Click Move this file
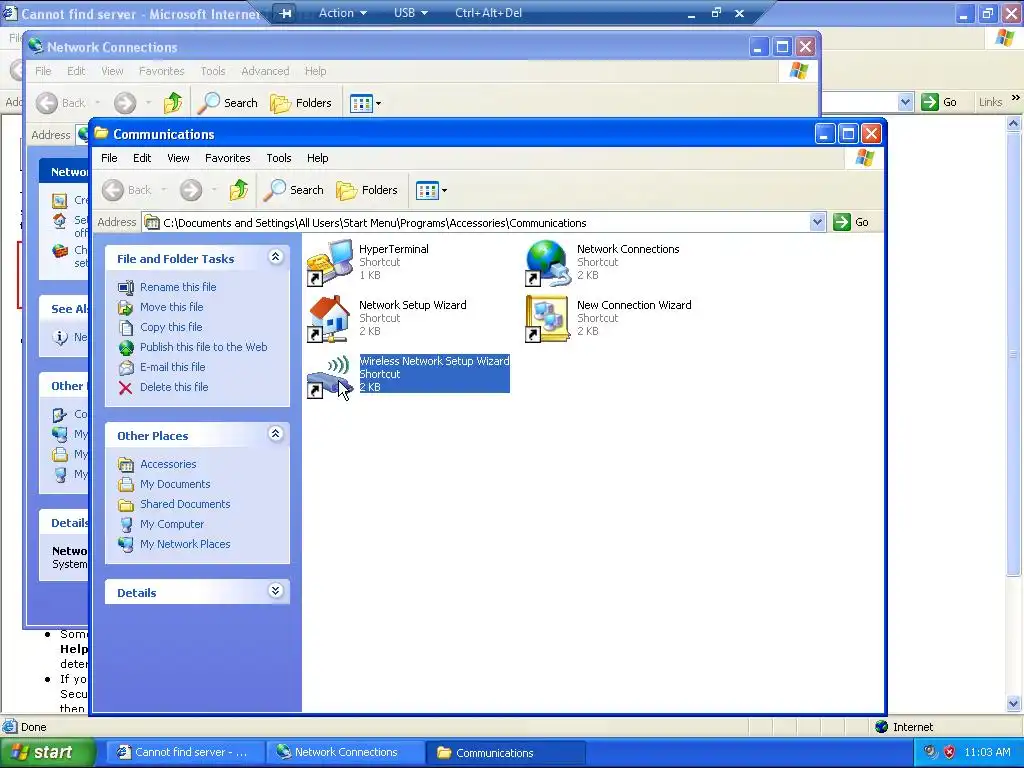 coord(171,307)
